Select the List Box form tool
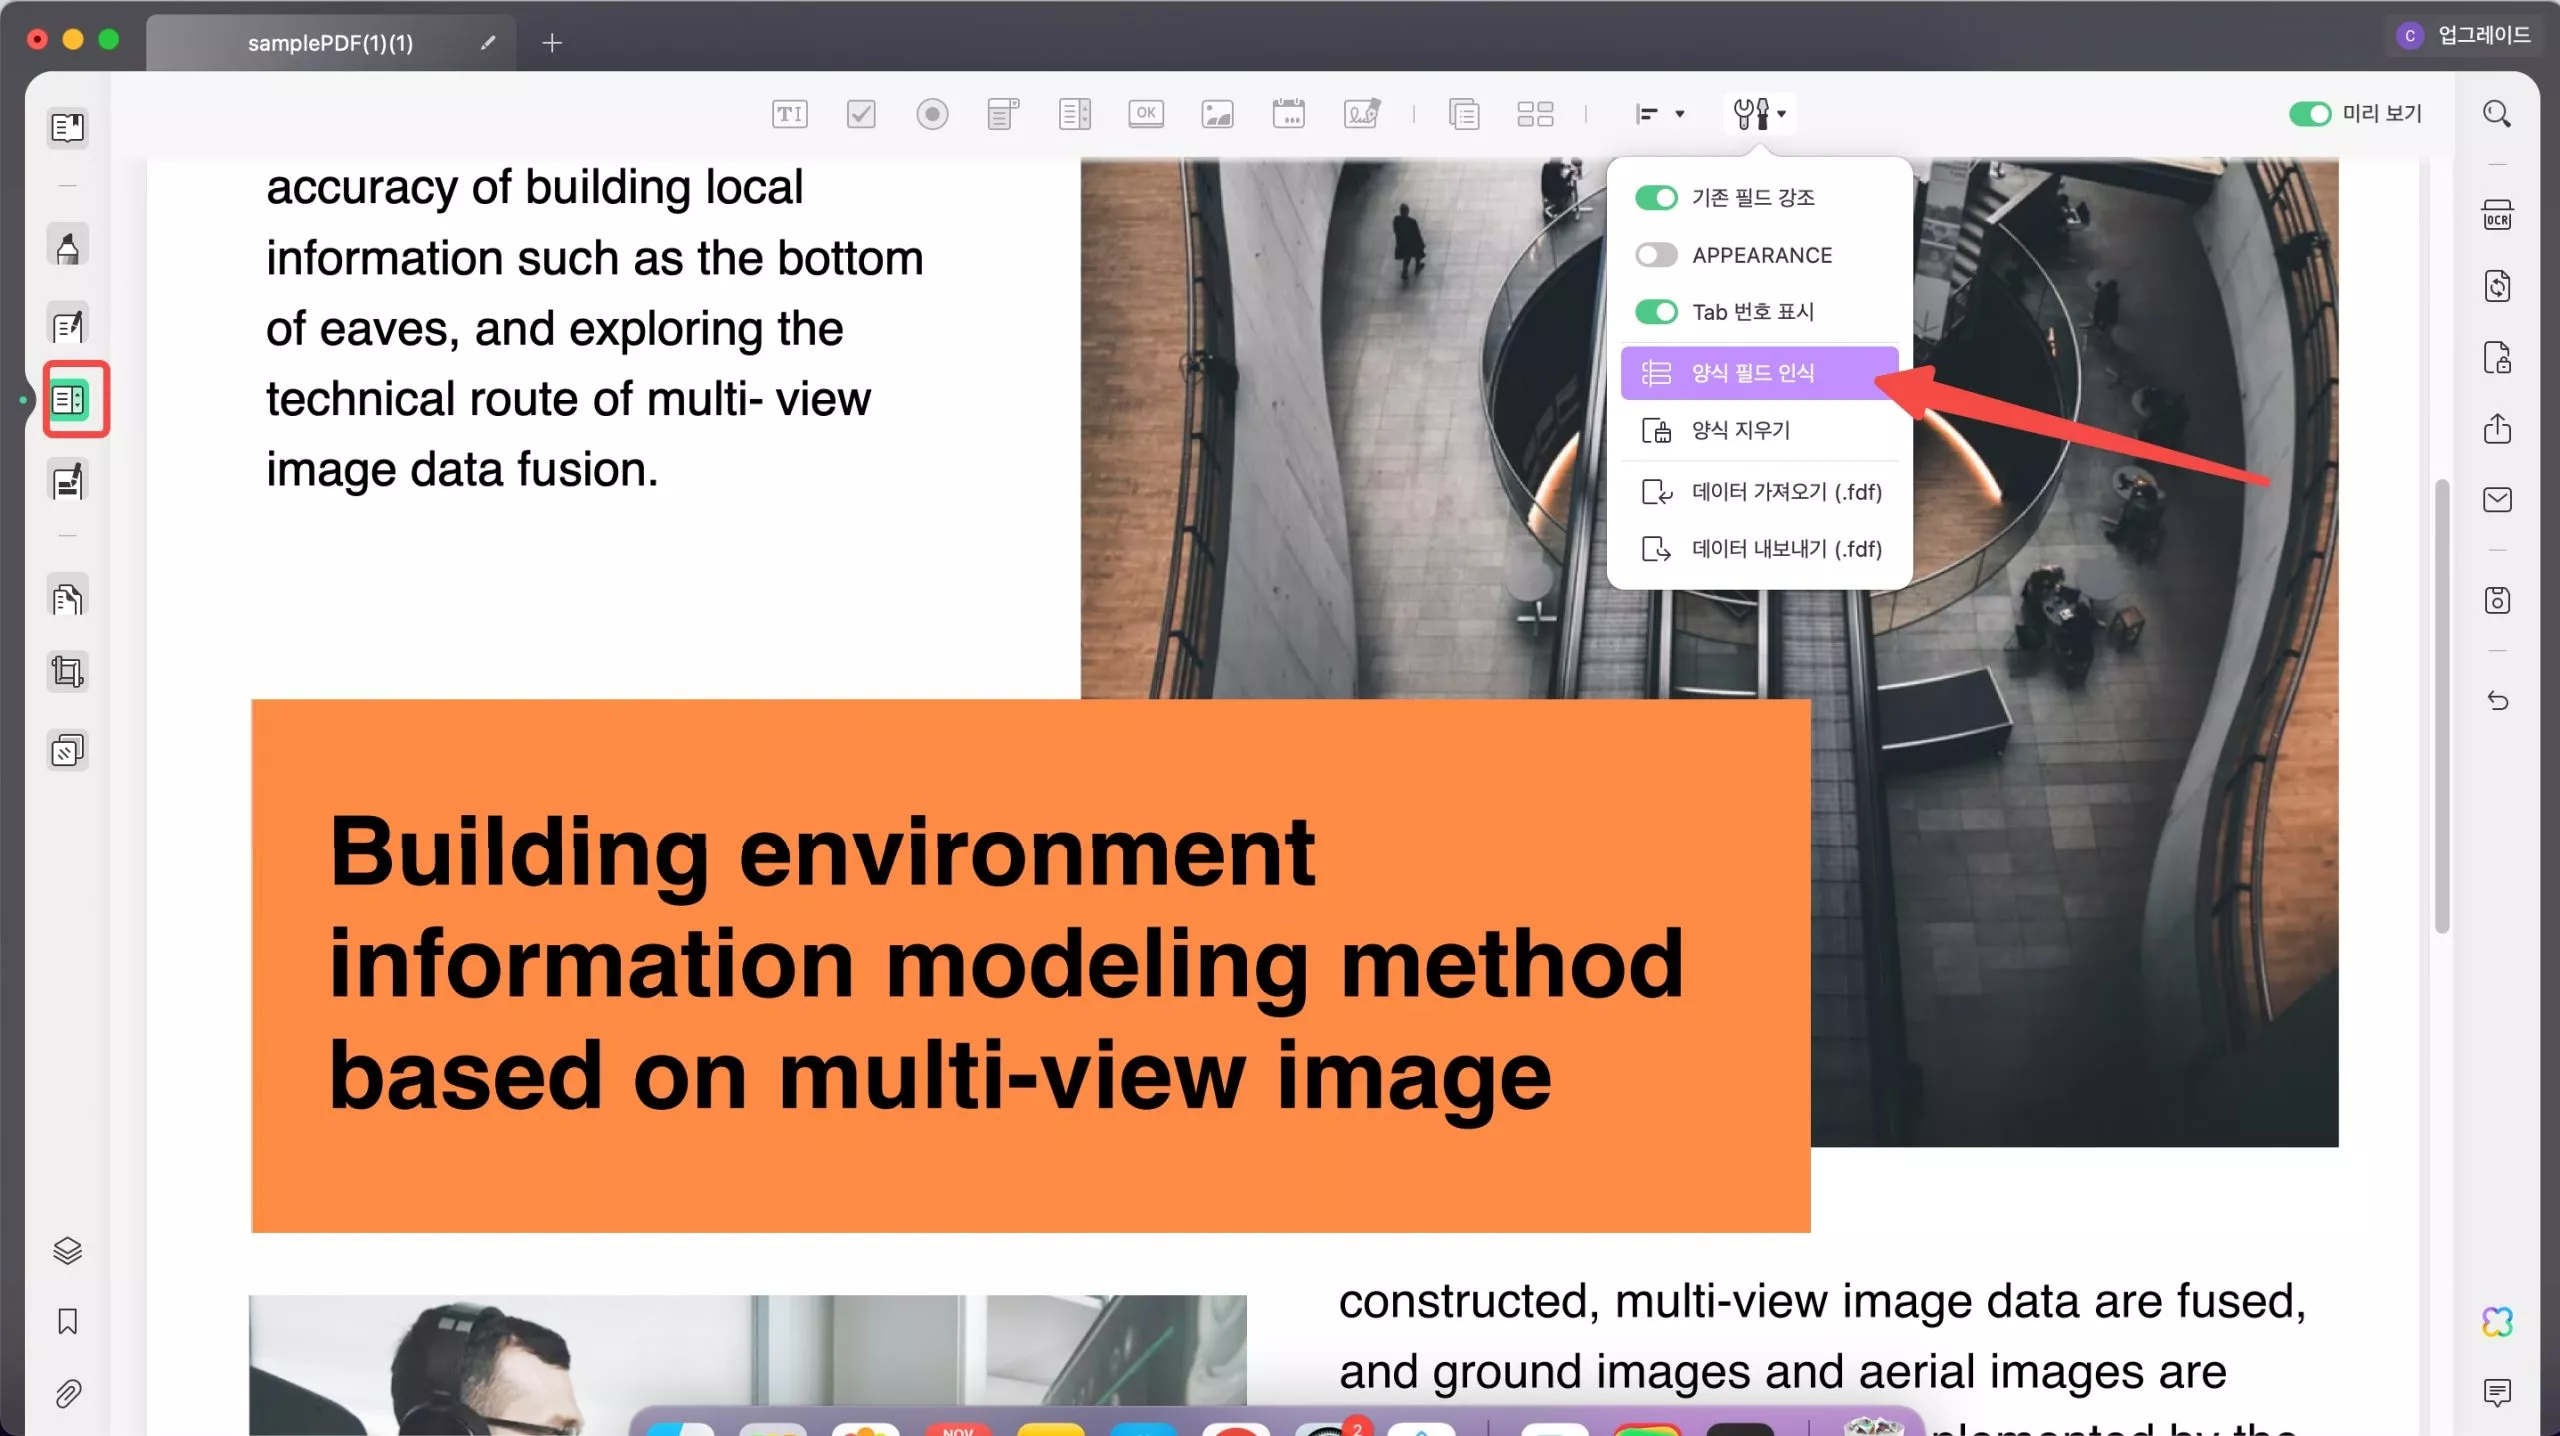 pyautogui.click(x=1075, y=114)
